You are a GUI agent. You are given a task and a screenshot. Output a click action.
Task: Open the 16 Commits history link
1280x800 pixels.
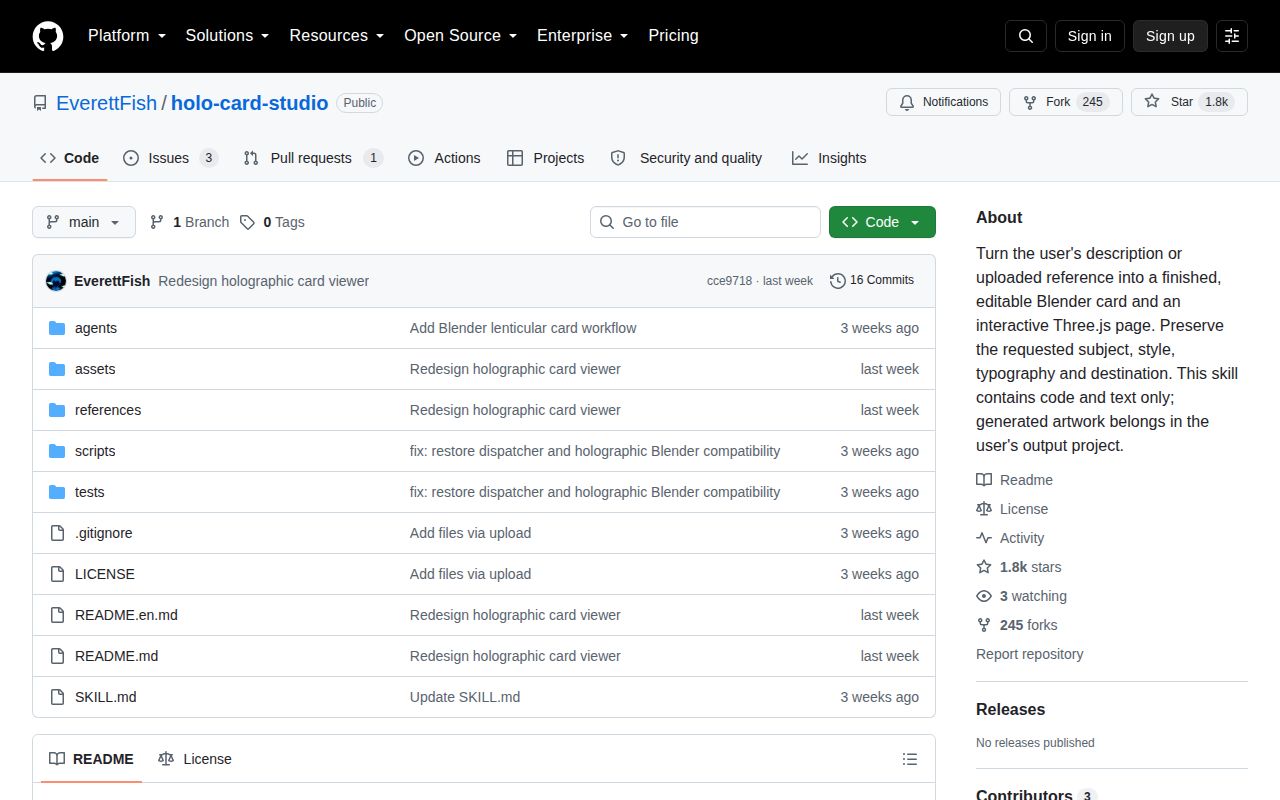coord(872,281)
